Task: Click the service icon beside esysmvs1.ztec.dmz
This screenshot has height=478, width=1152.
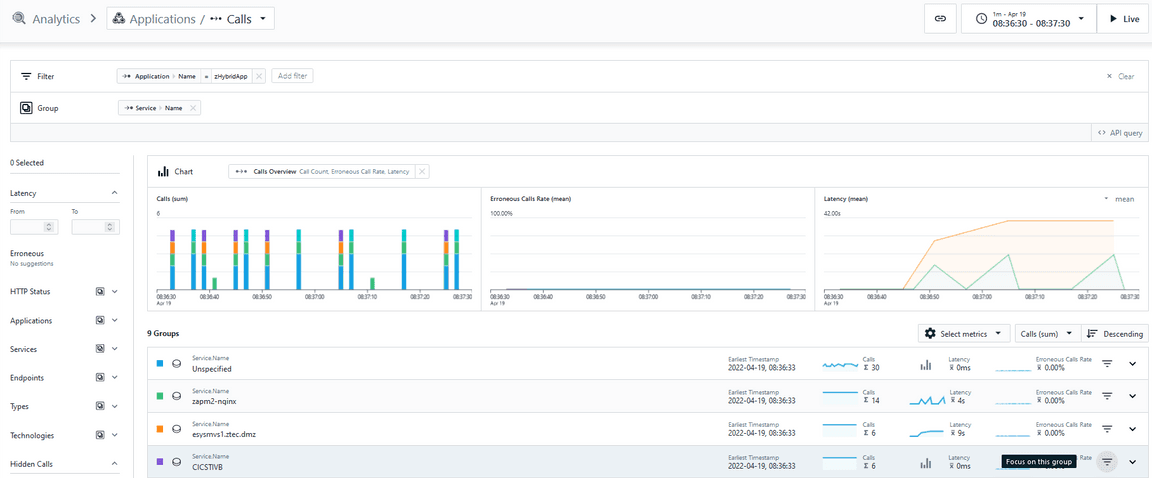Action: [x=176, y=429]
